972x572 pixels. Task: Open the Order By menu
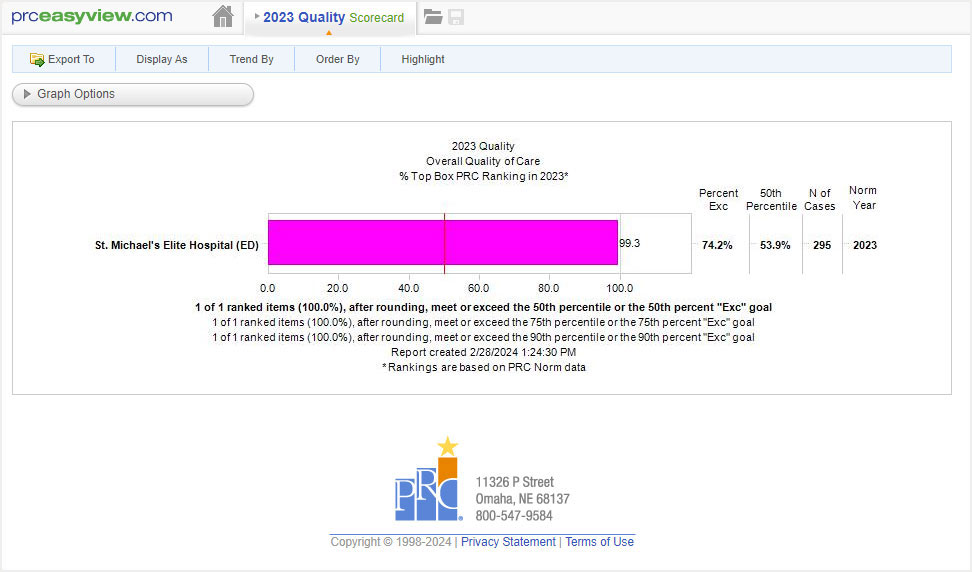coord(337,59)
